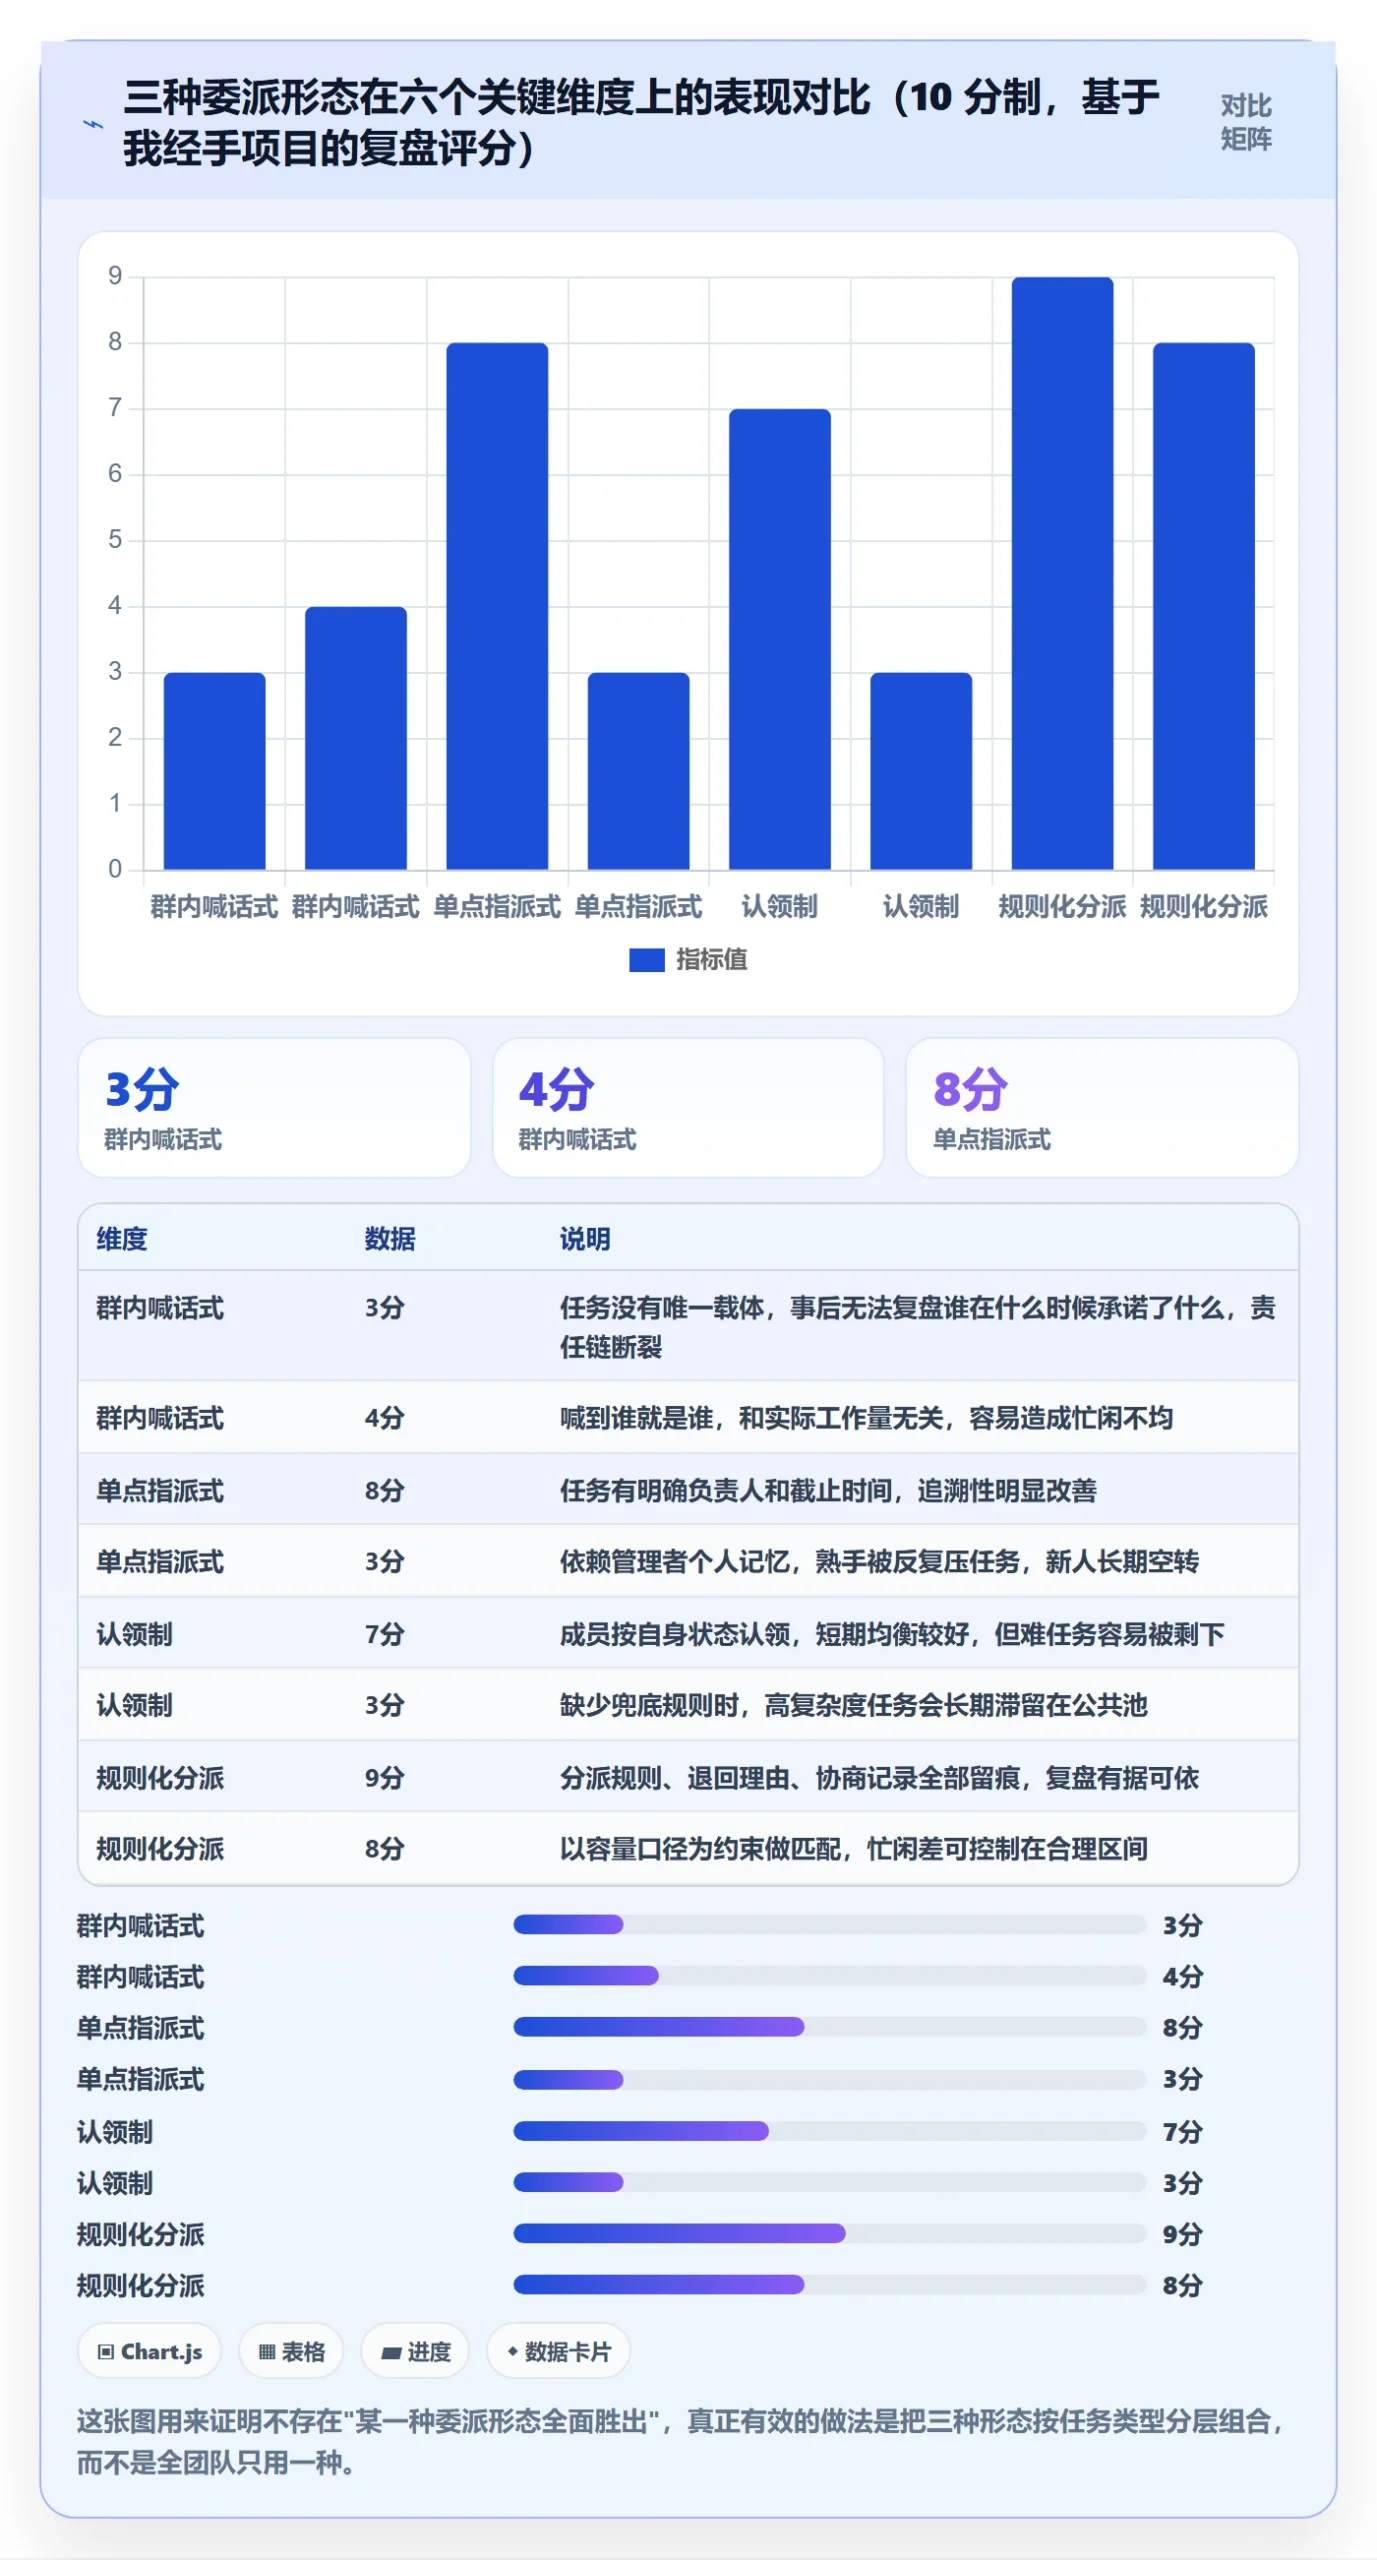Image resolution: width=1377 pixels, height=2560 pixels.
Task: Select the 表格 tag chip
Action: 291,2352
